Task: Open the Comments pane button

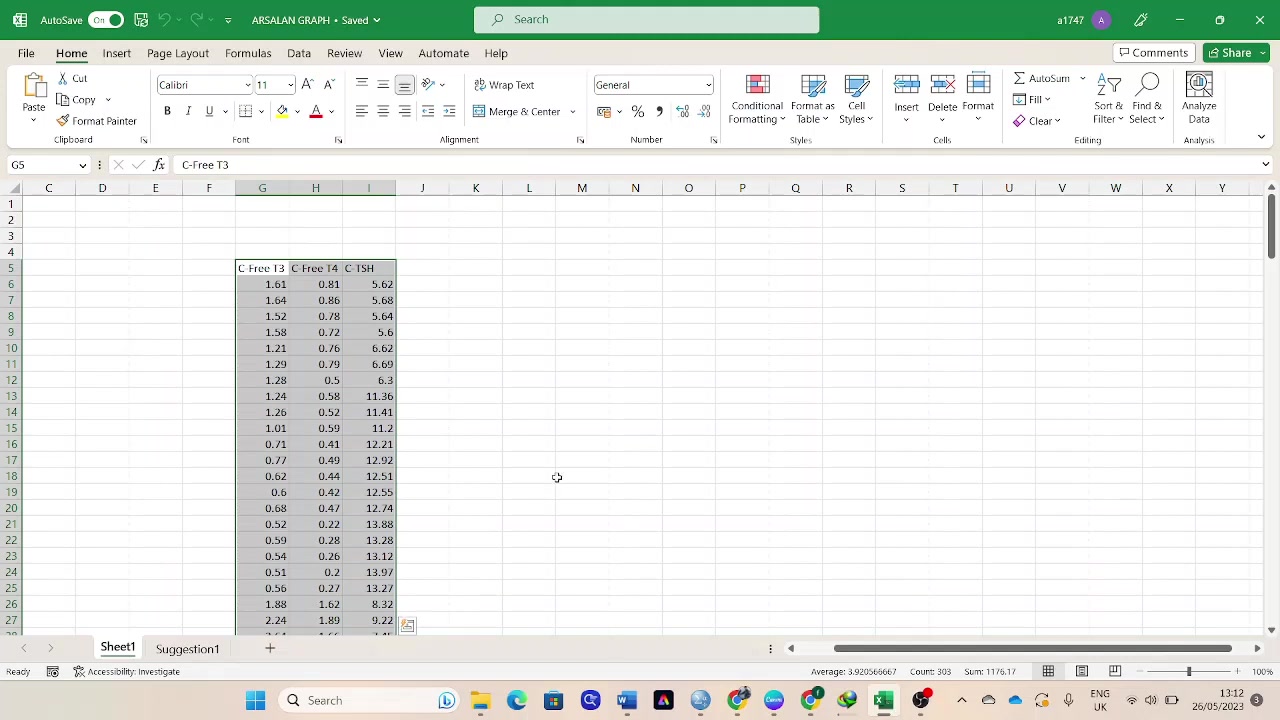Action: pos(1153,53)
